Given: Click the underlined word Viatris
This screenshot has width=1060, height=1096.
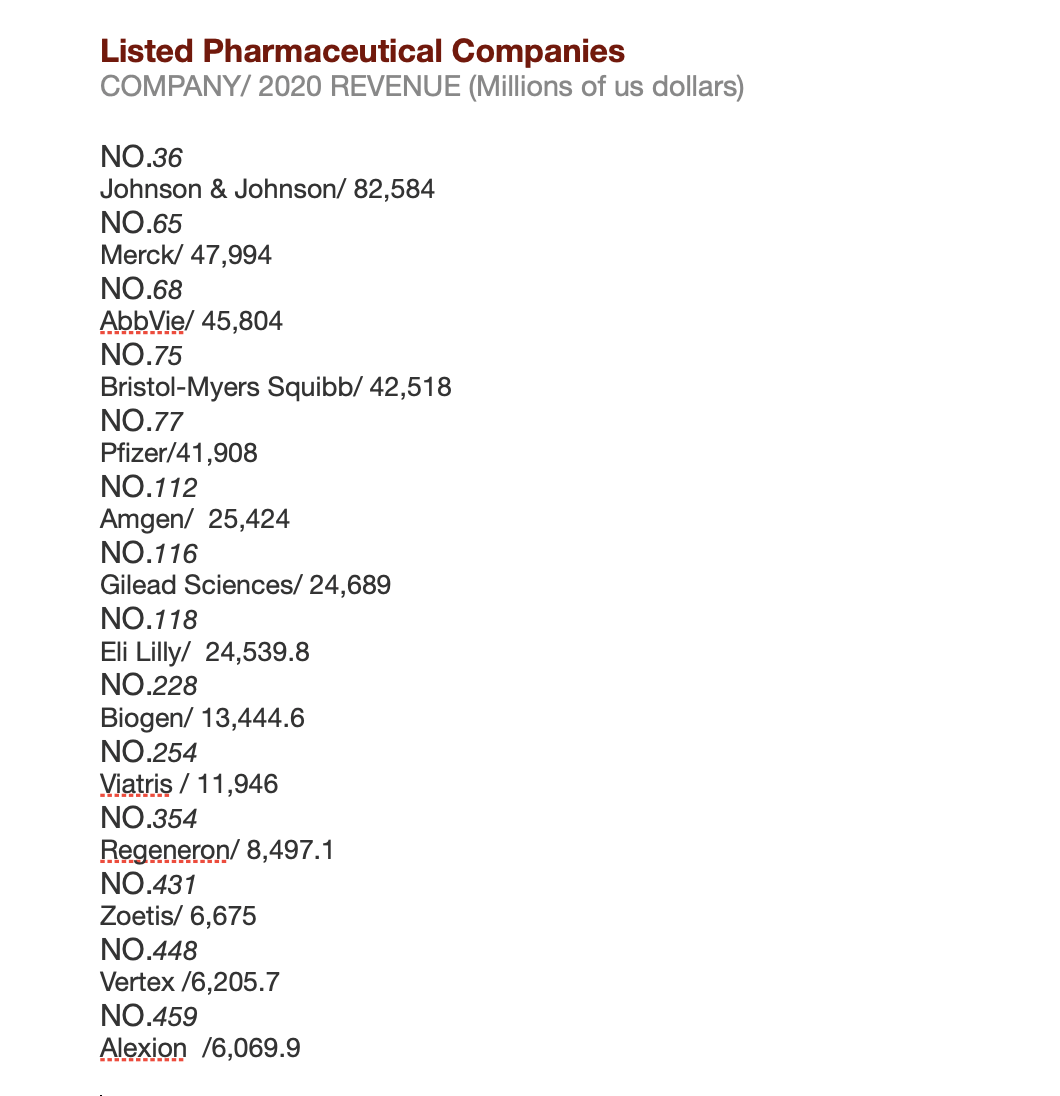Looking at the screenshot, I should tap(136, 784).
